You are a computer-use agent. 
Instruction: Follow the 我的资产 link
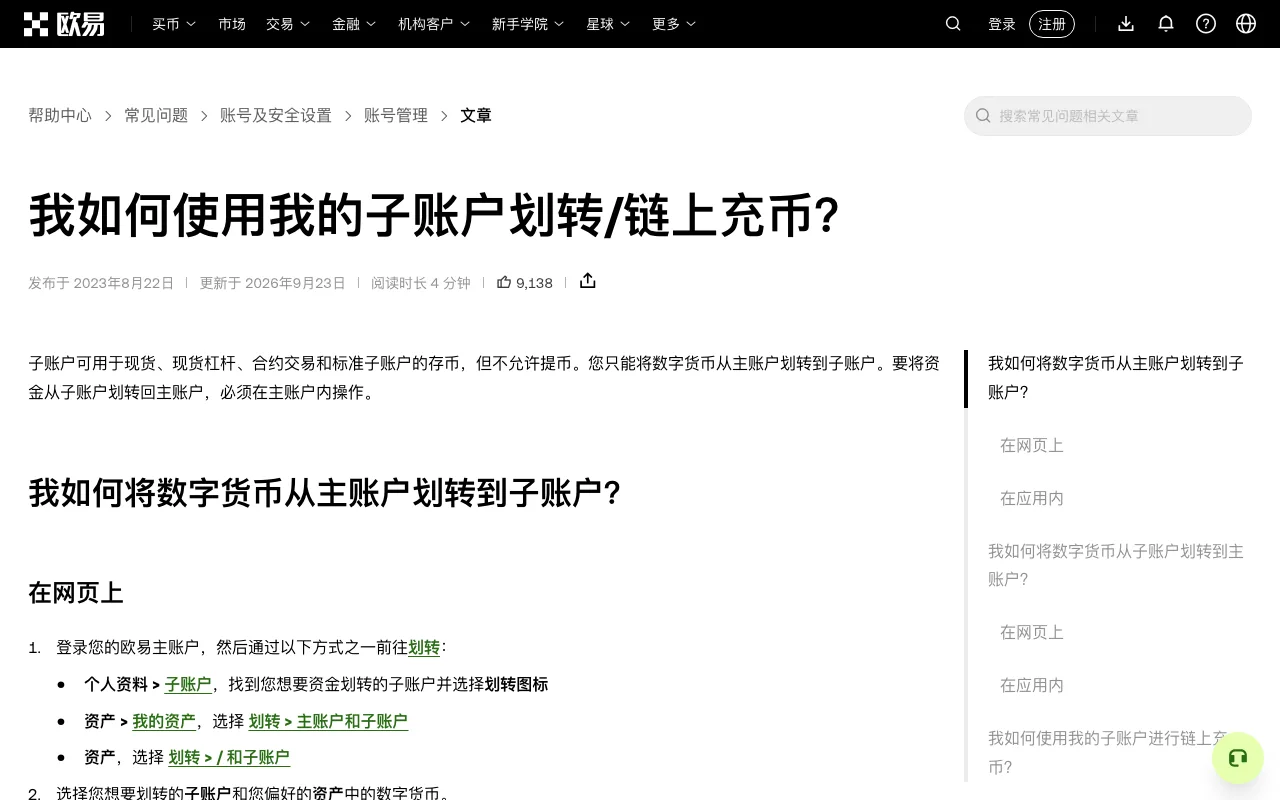164,721
